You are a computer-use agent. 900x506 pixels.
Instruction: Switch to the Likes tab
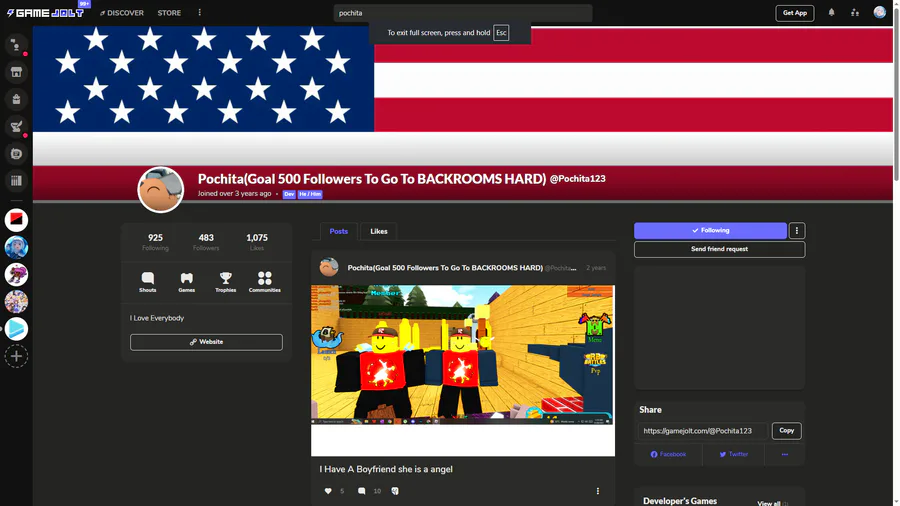[x=379, y=231]
